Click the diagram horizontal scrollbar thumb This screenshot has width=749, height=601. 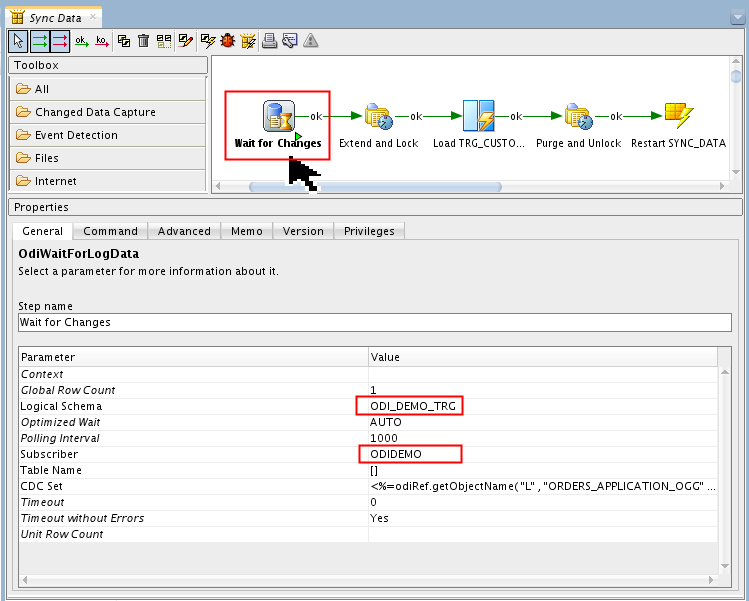tap(375, 187)
